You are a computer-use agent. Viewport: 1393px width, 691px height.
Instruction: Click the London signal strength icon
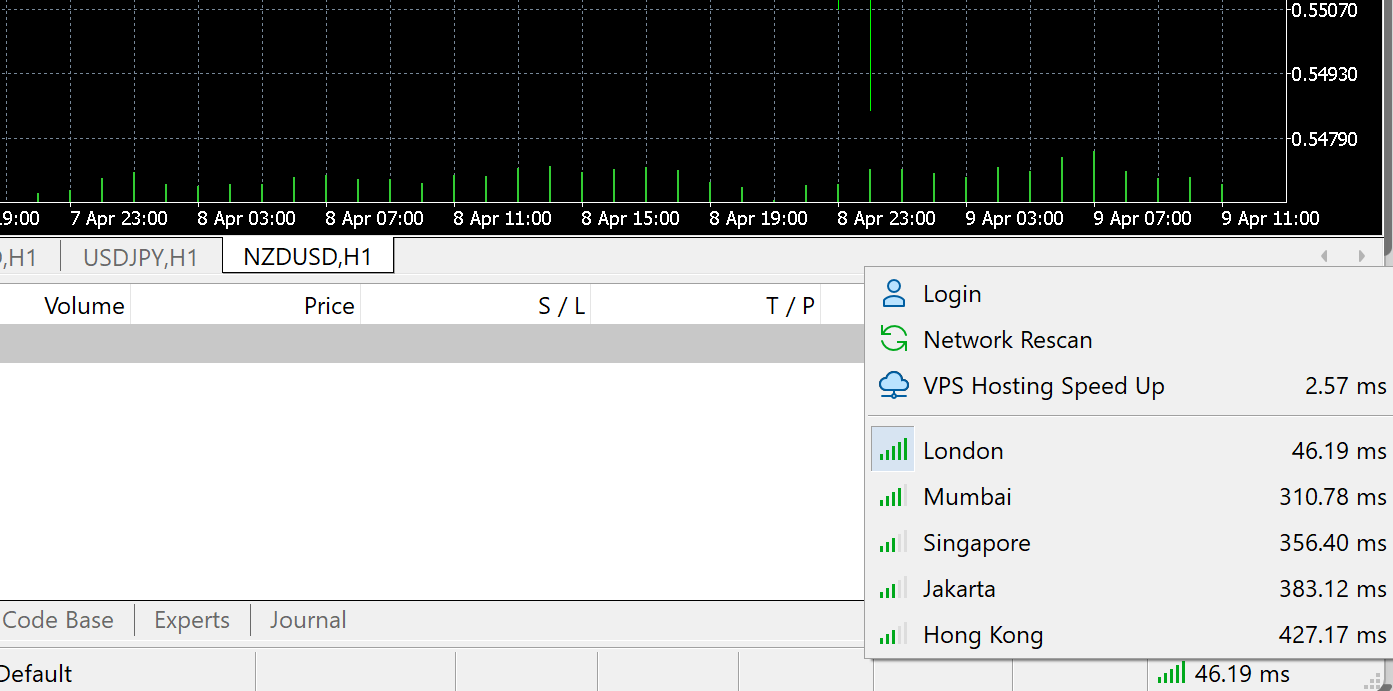point(893,451)
